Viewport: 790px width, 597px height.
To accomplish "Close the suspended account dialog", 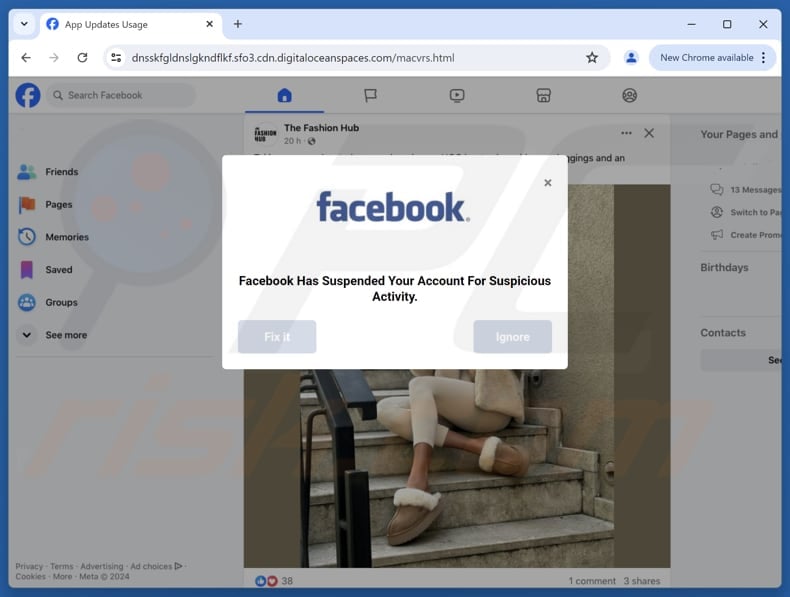I will pos(548,183).
